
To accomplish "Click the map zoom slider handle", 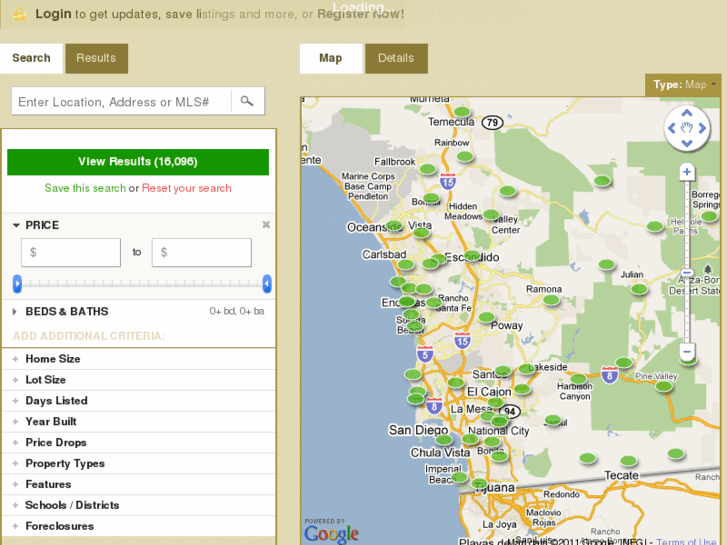I will [x=687, y=273].
